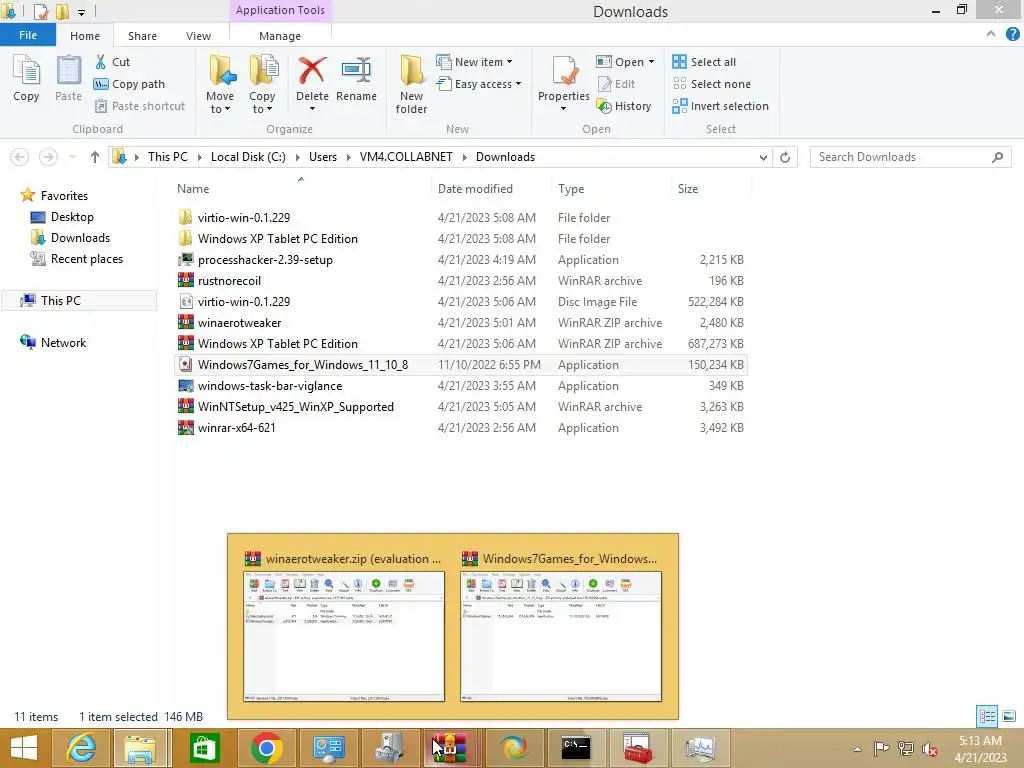Open Google Chrome from taskbar
The height and width of the screenshot is (768, 1024).
coord(266,748)
